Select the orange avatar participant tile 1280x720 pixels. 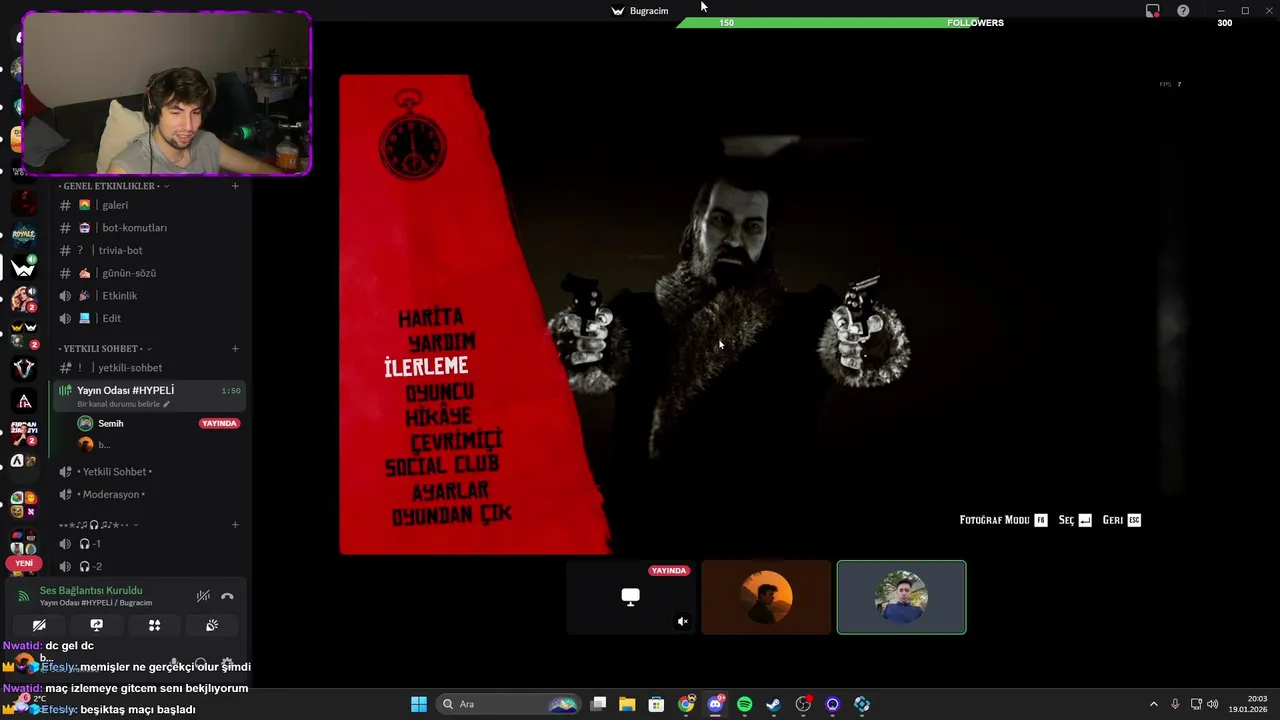766,597
